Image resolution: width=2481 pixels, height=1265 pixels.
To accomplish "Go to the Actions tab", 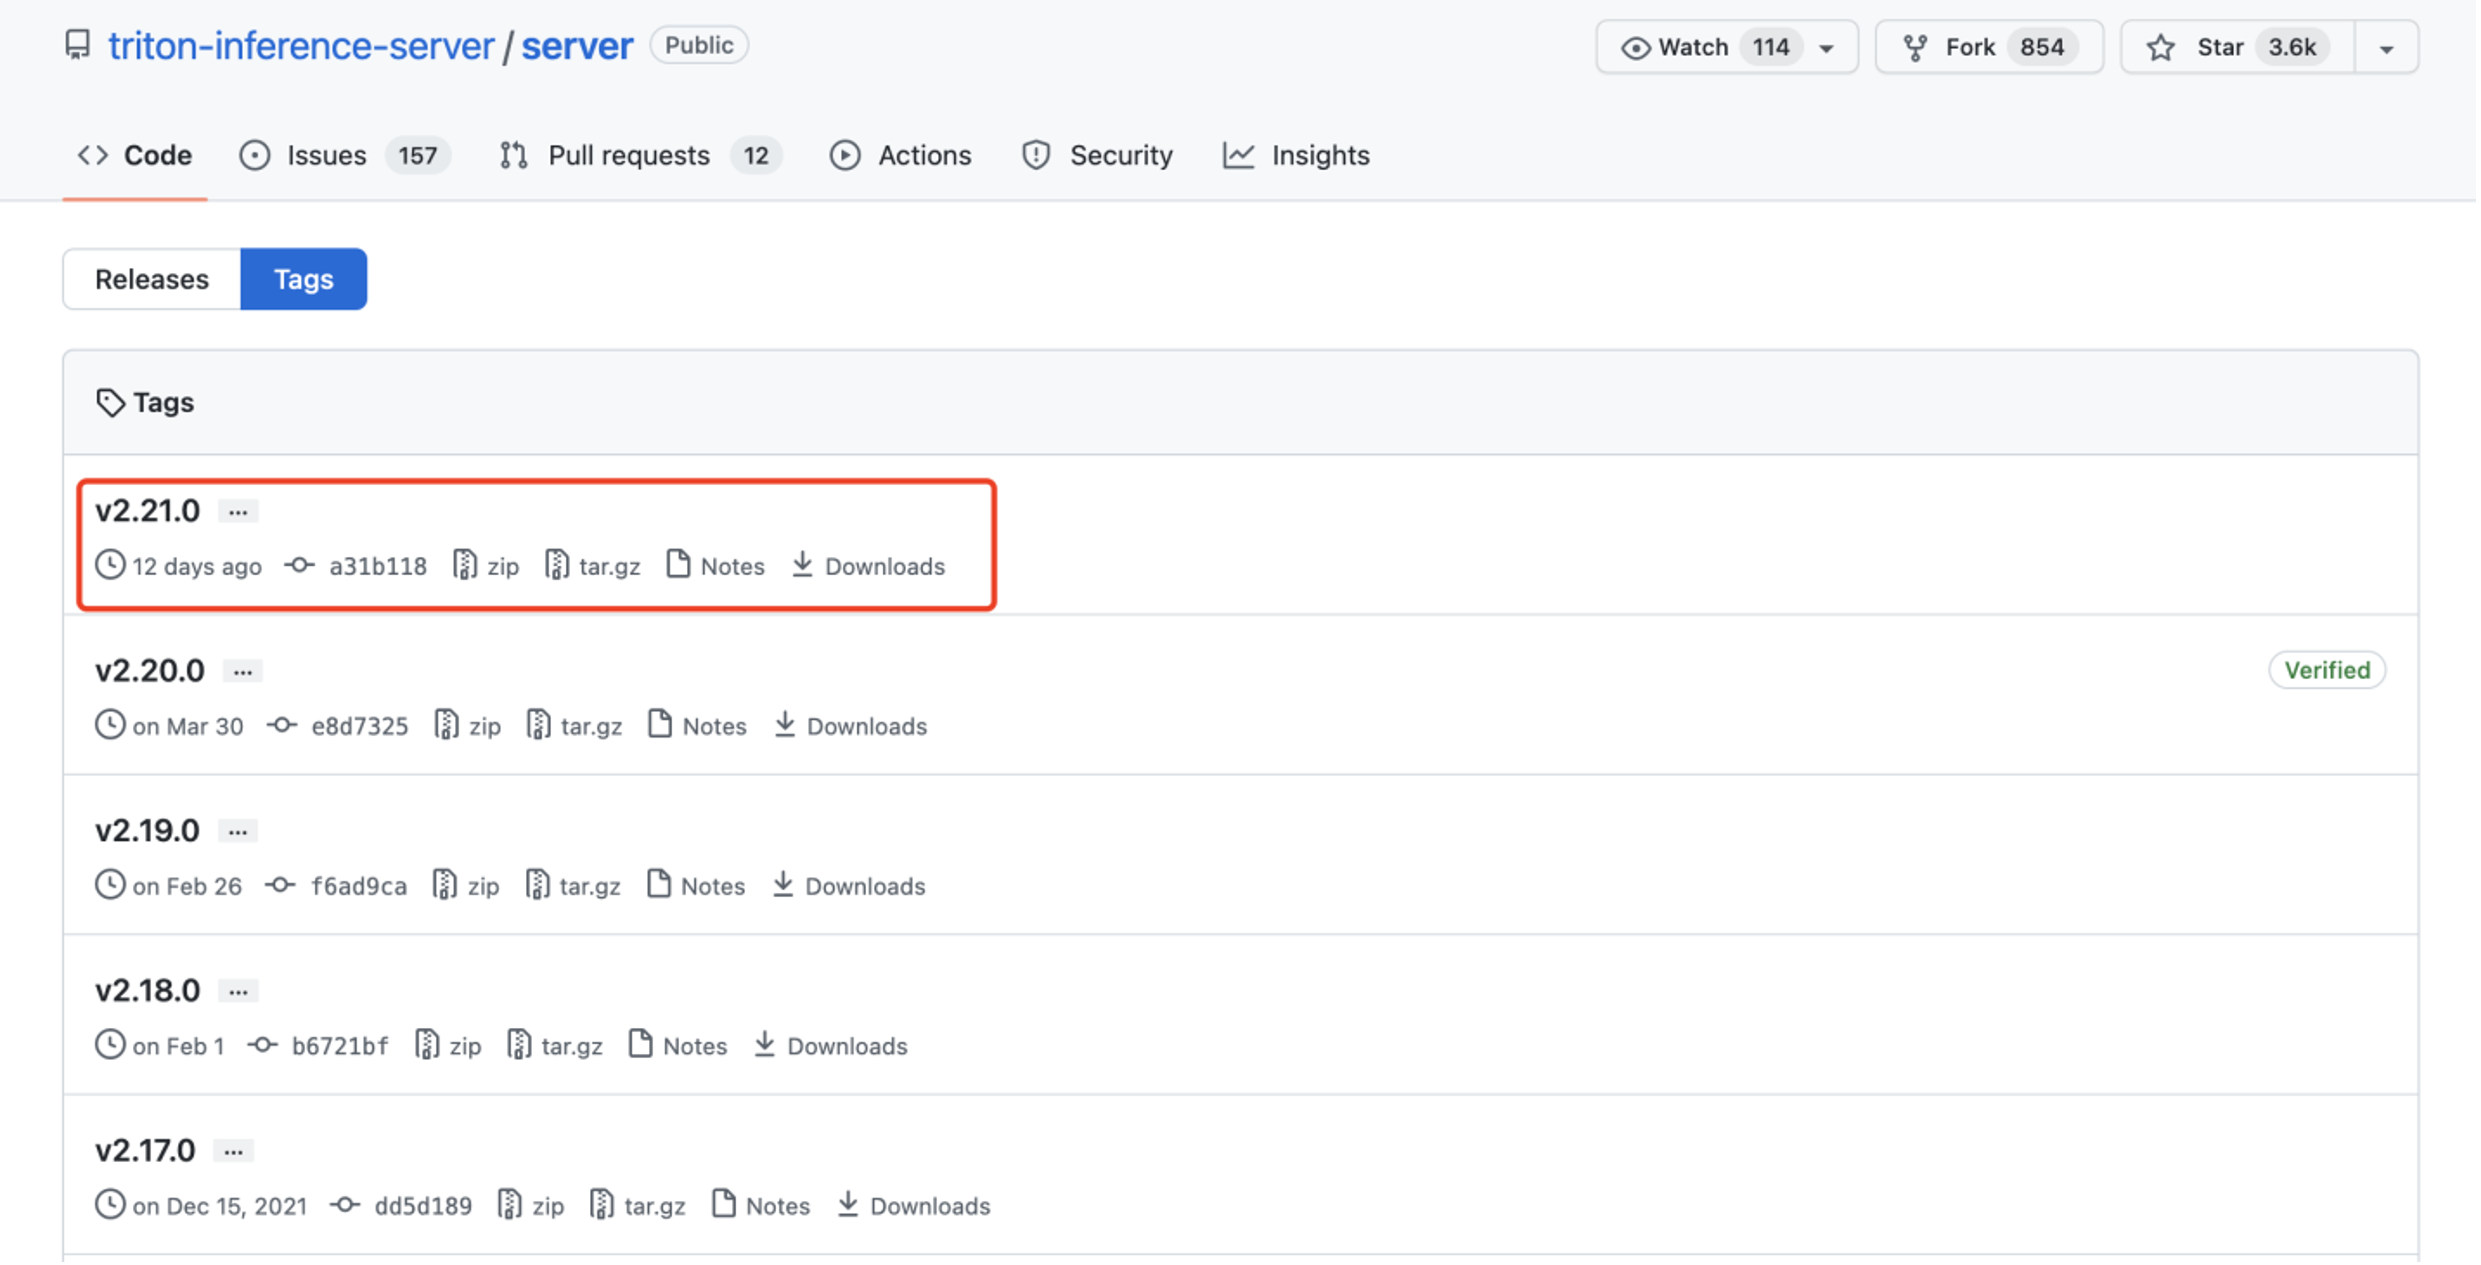I will pyautogui.click(x=900, y=155).
